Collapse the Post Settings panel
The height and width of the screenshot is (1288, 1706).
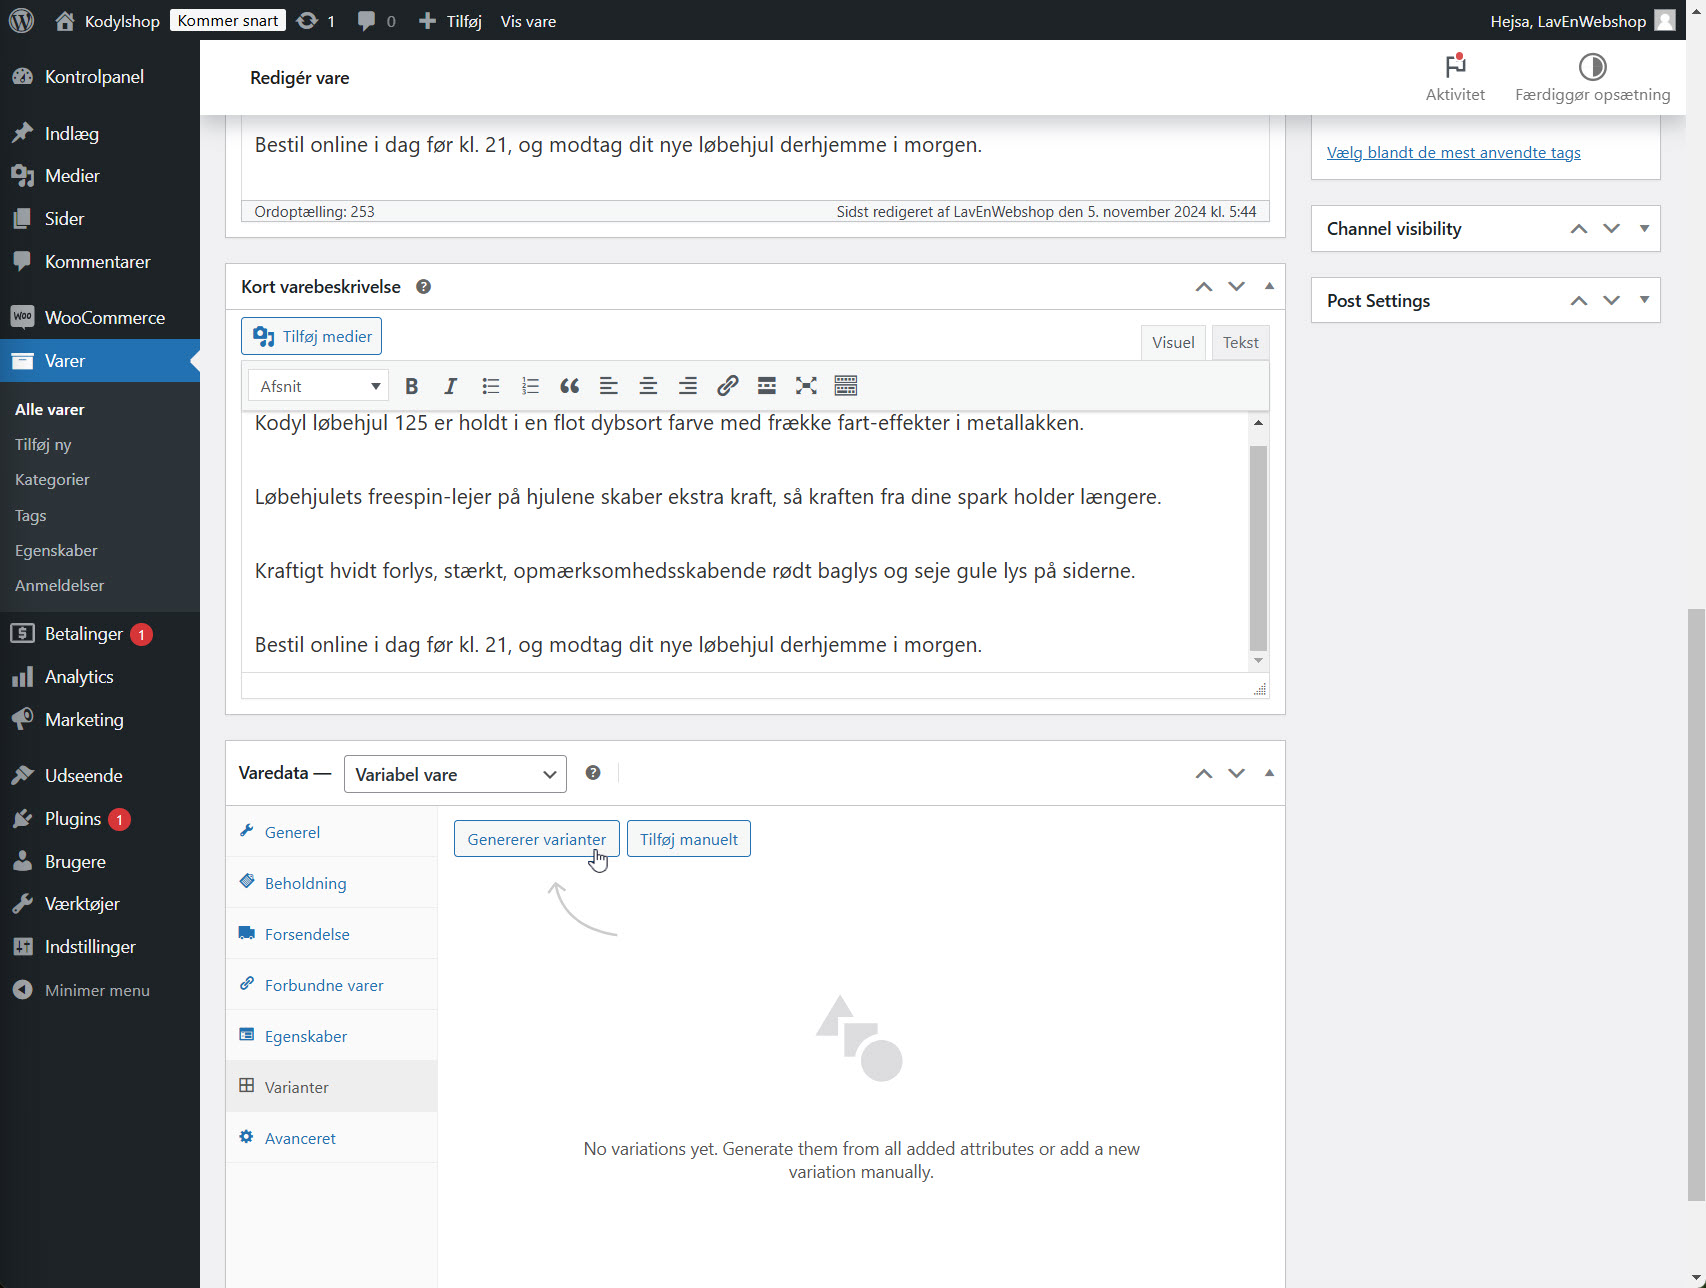pos(1644,300)
